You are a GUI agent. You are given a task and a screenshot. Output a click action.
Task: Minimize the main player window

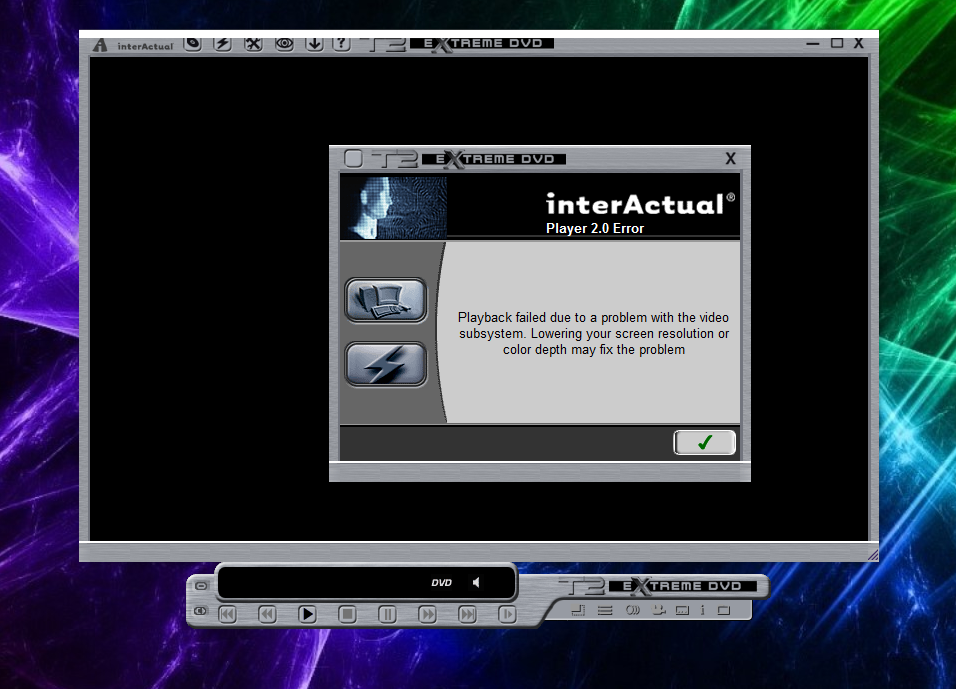(x=813, y=43)
